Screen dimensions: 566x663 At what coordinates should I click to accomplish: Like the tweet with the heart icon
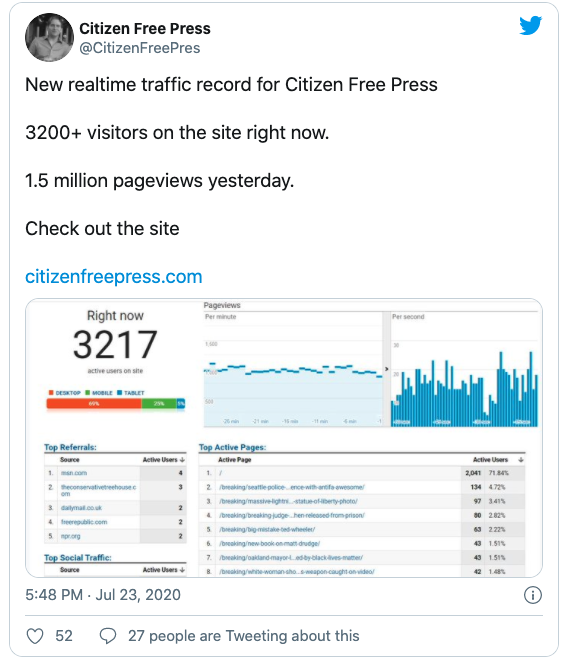coord(35,636)
